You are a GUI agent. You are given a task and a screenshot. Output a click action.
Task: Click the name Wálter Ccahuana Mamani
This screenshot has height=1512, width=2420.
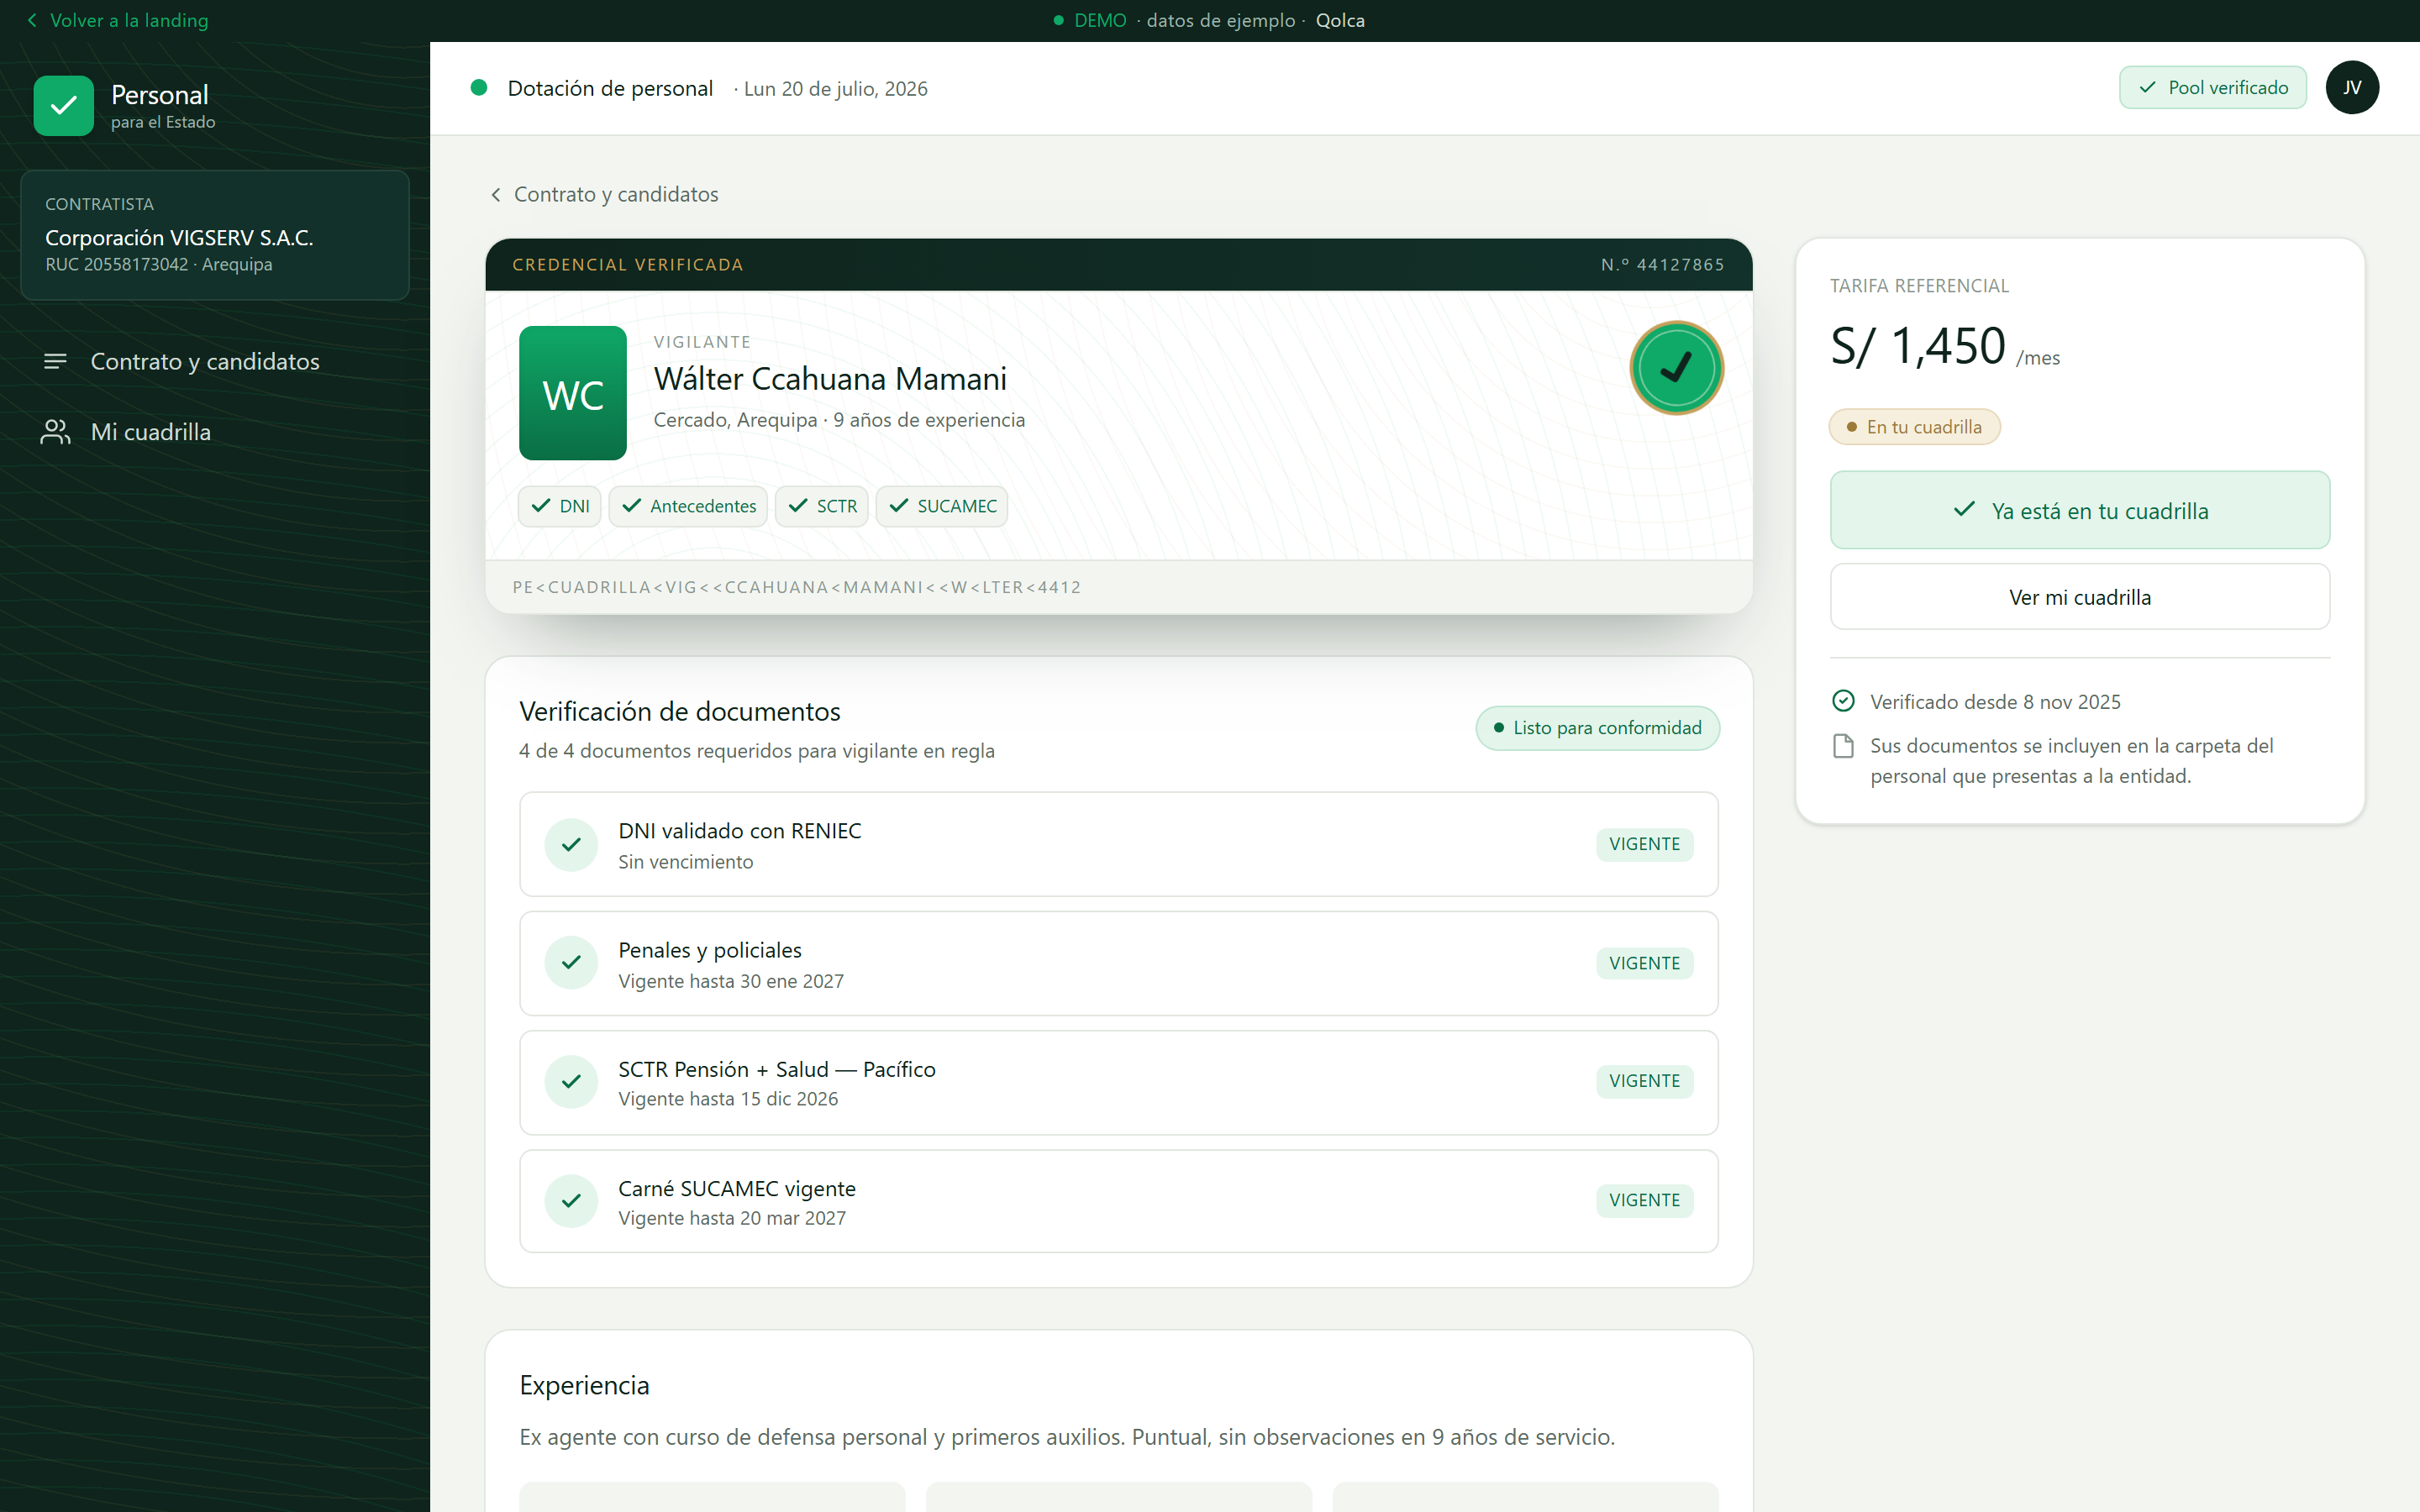[x=830, y=379]
